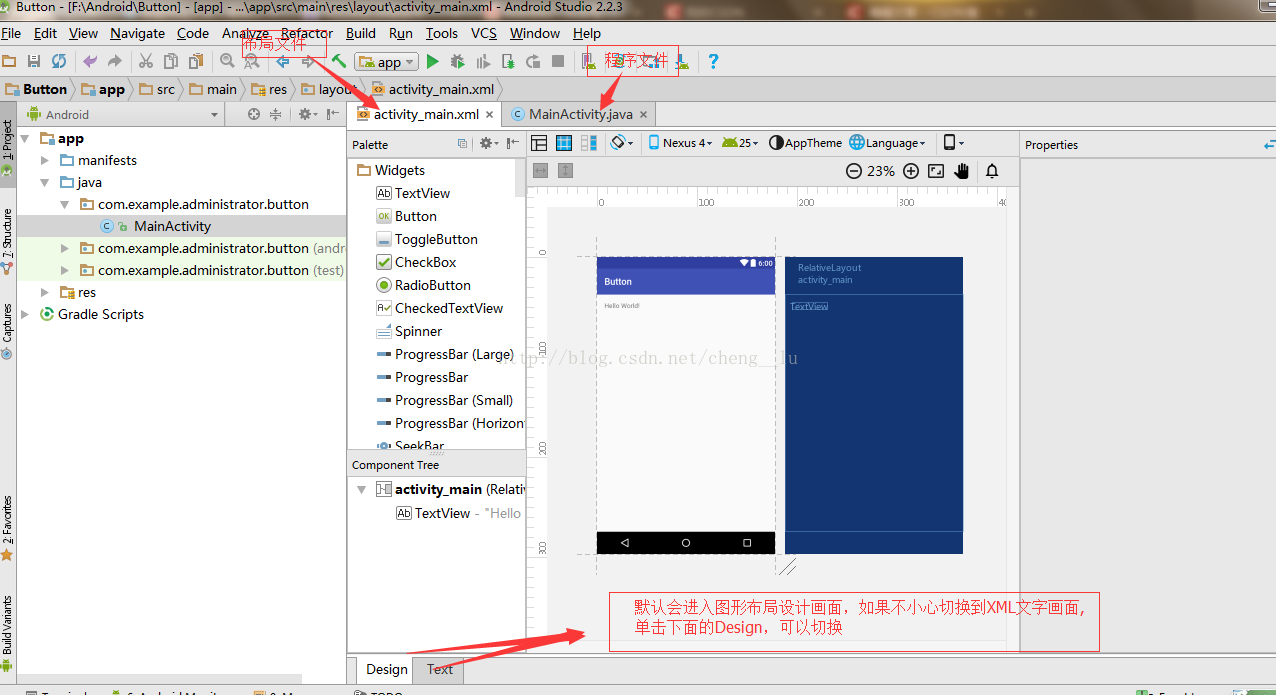
Task: Pick CheckBox widget from Palette
Action: coord(425,262)
